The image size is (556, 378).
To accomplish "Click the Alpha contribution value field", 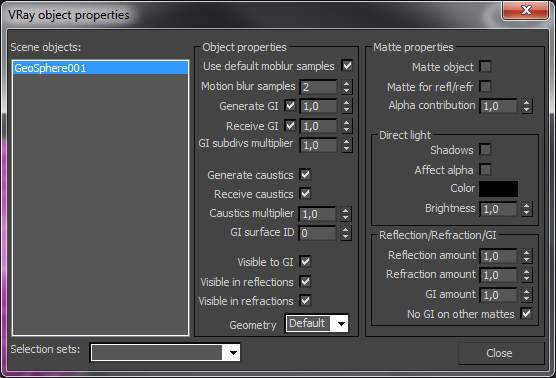I will click(499, 106).
